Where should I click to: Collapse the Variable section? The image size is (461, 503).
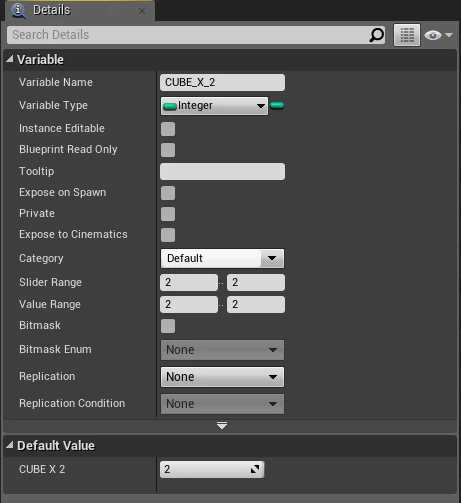click(10, 59)
